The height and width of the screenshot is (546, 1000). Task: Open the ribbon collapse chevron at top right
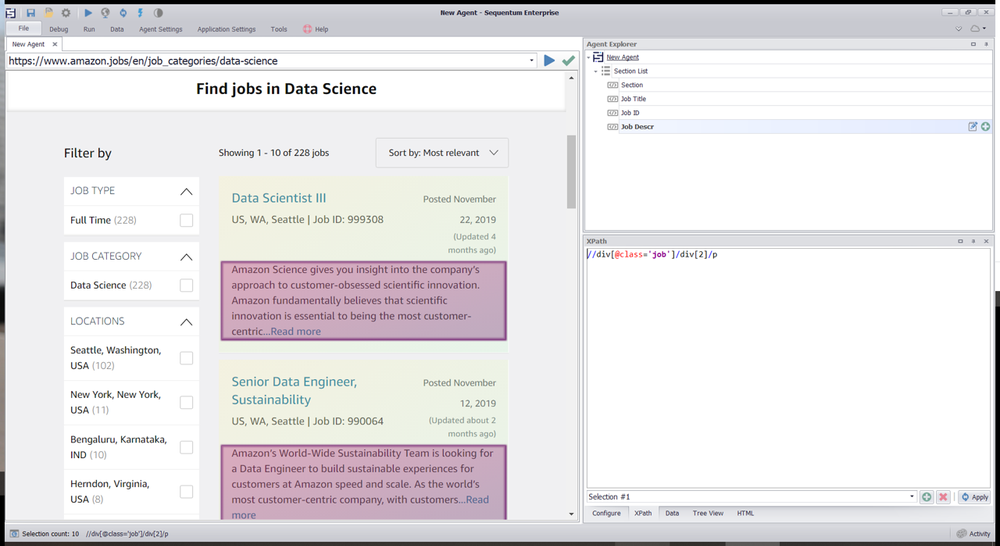click(x=959, y=29)
